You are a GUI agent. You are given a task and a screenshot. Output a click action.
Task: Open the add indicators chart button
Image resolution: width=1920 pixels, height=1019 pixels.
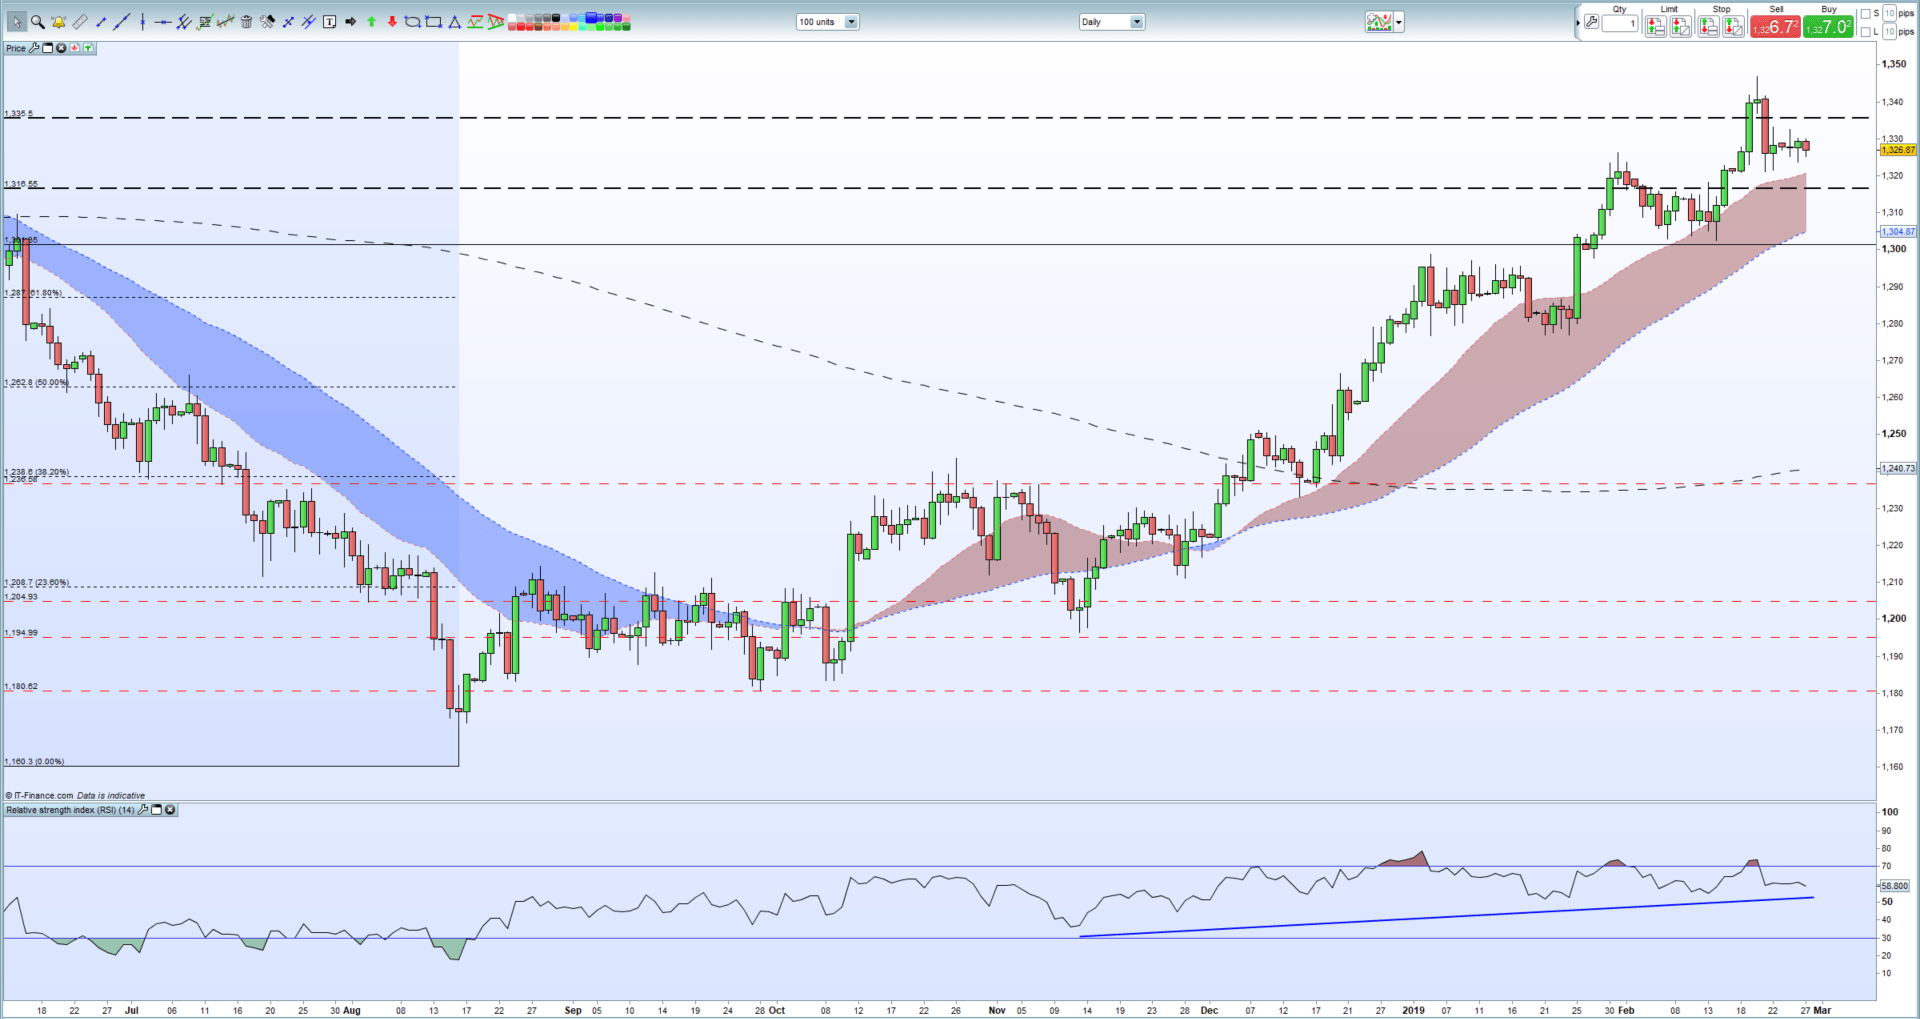click(1379, 22)
